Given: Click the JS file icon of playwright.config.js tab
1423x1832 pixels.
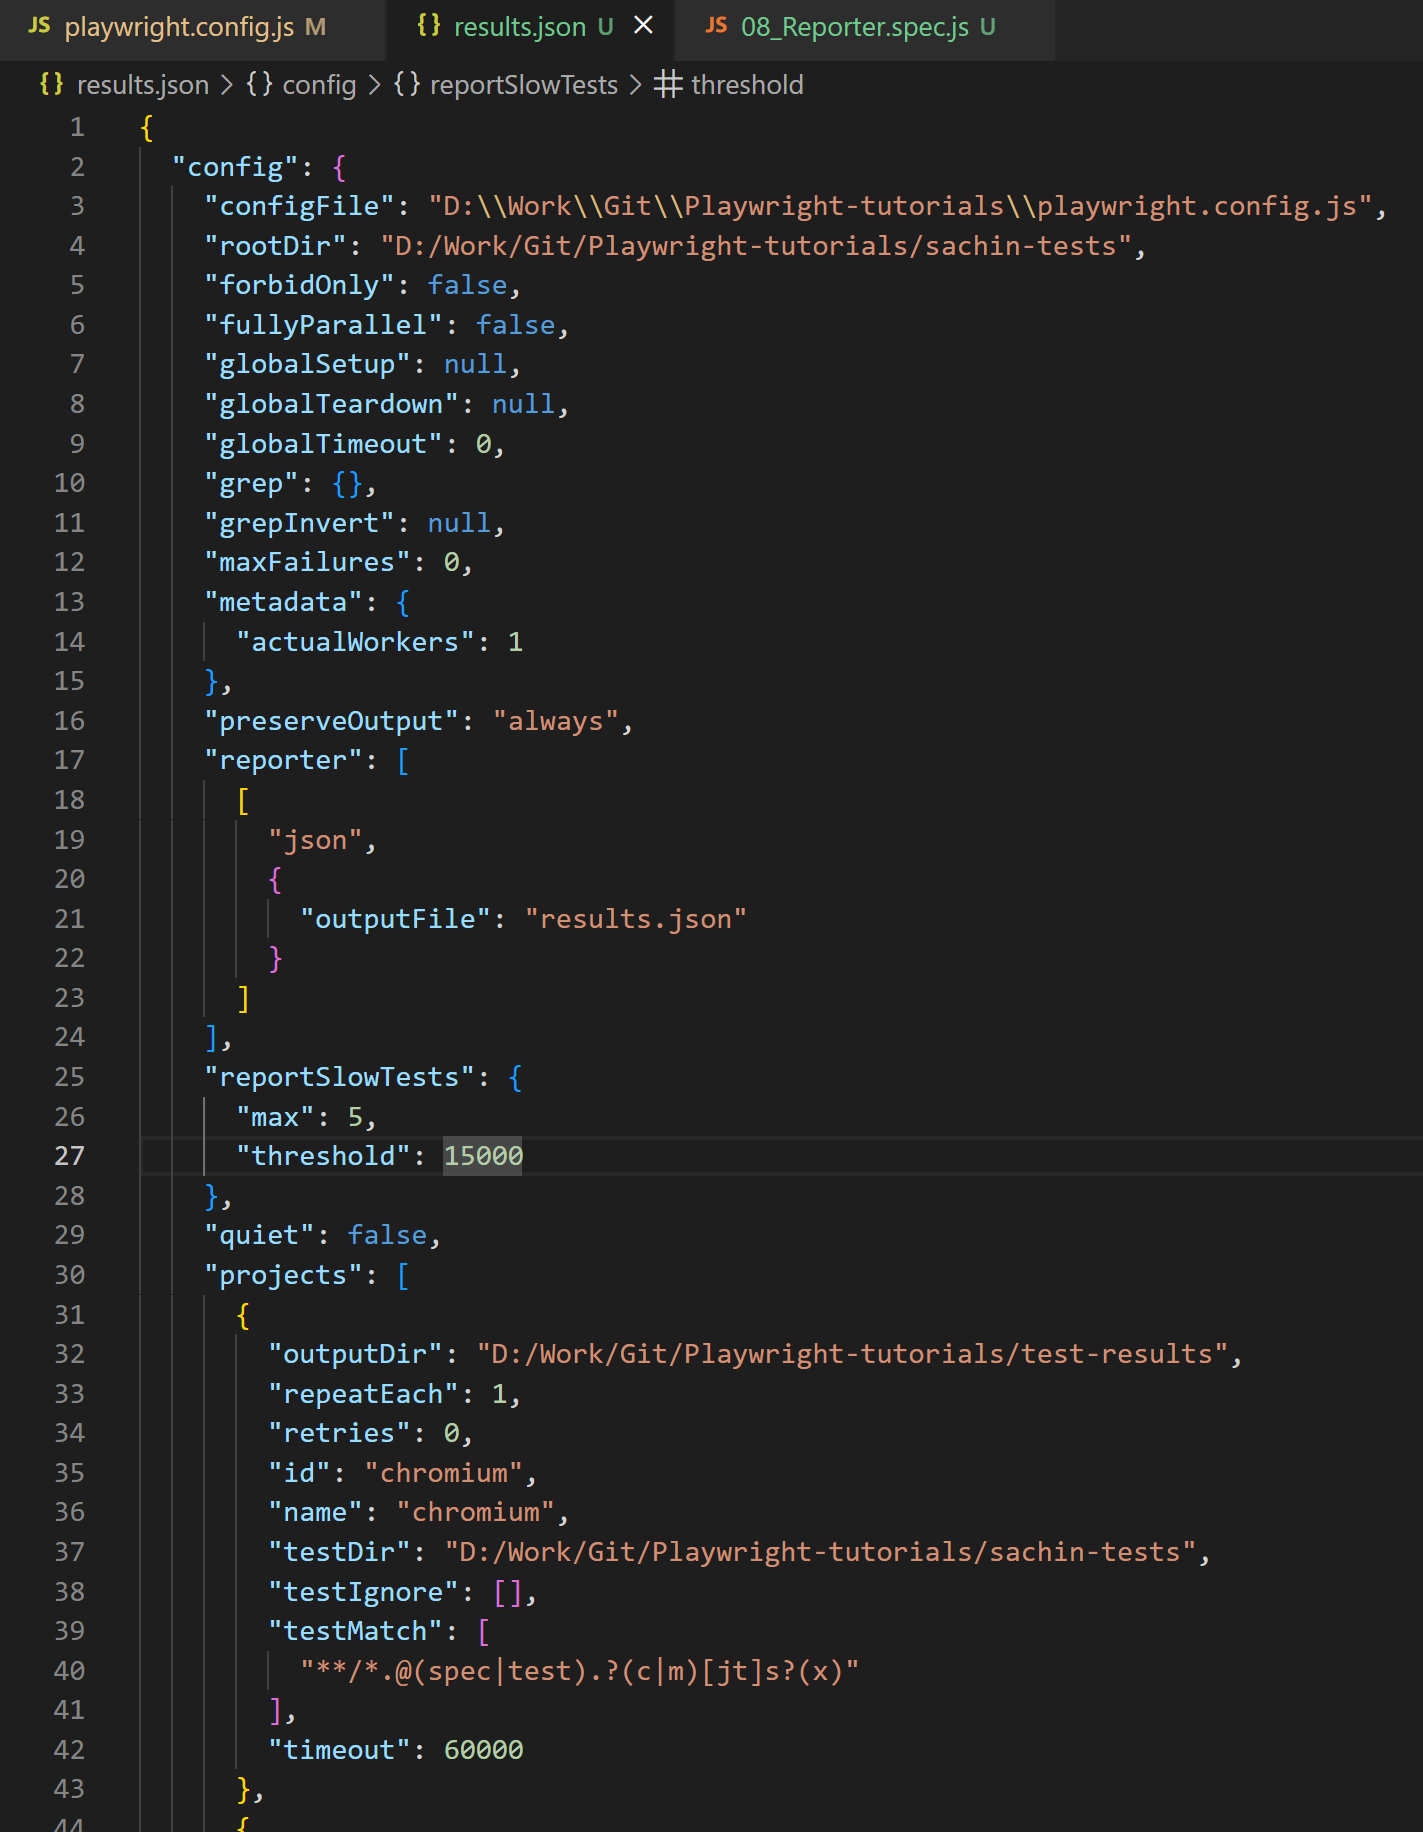Looking at the screenshot, I should (x=40, y=26).
